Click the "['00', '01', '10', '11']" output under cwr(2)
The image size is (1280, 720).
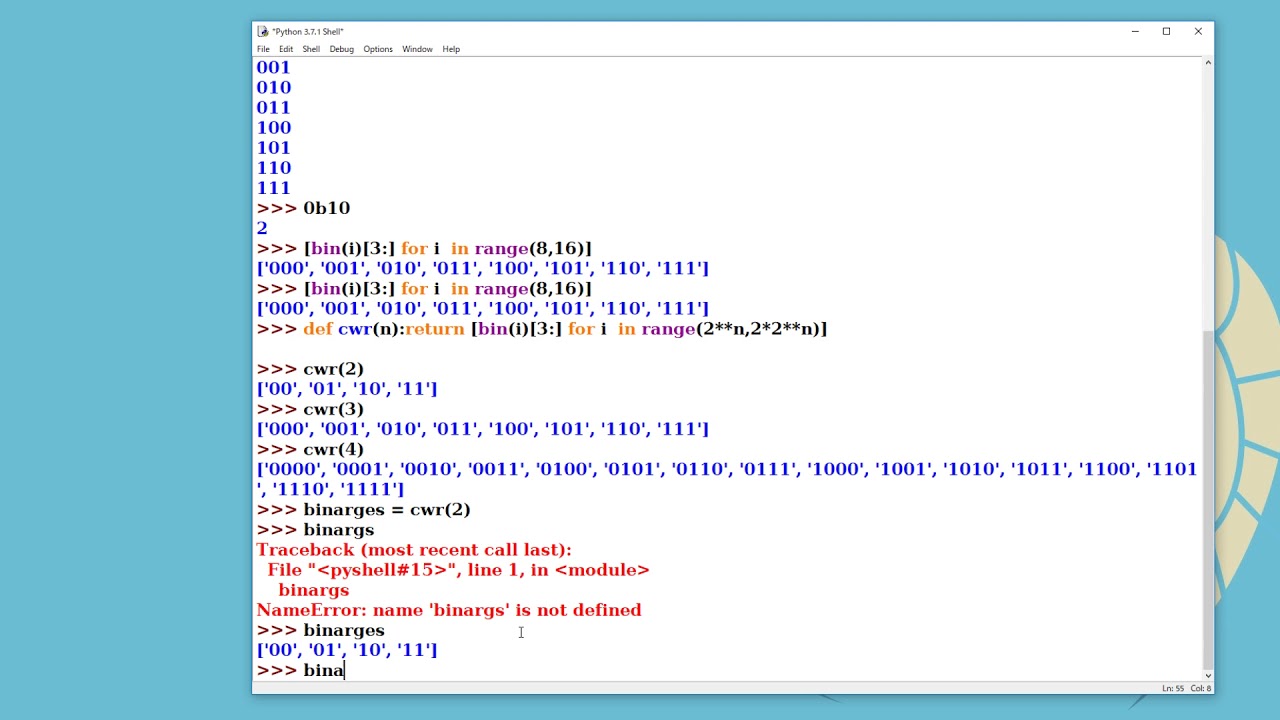(x=347, y=389)
